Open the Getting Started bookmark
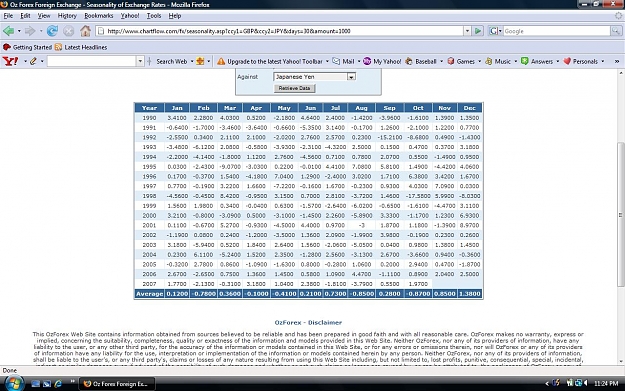This screenshot has width=625, height=391. [x=27, y=47]
